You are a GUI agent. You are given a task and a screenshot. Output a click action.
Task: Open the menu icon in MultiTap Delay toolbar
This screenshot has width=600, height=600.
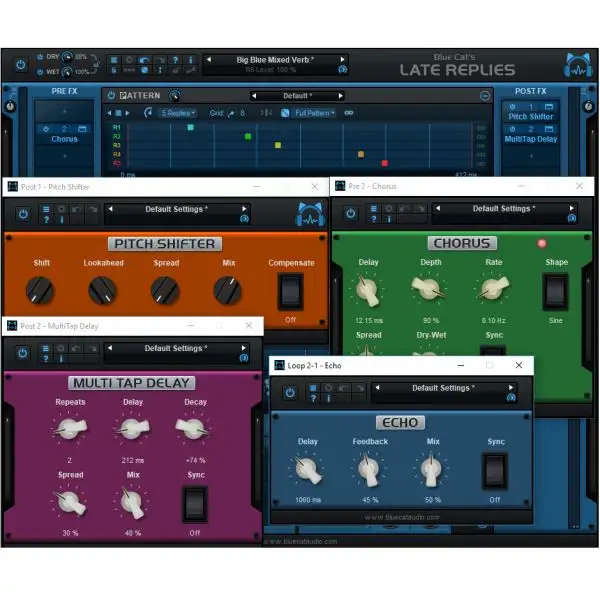pyautogui.click(x=46, y=349)
